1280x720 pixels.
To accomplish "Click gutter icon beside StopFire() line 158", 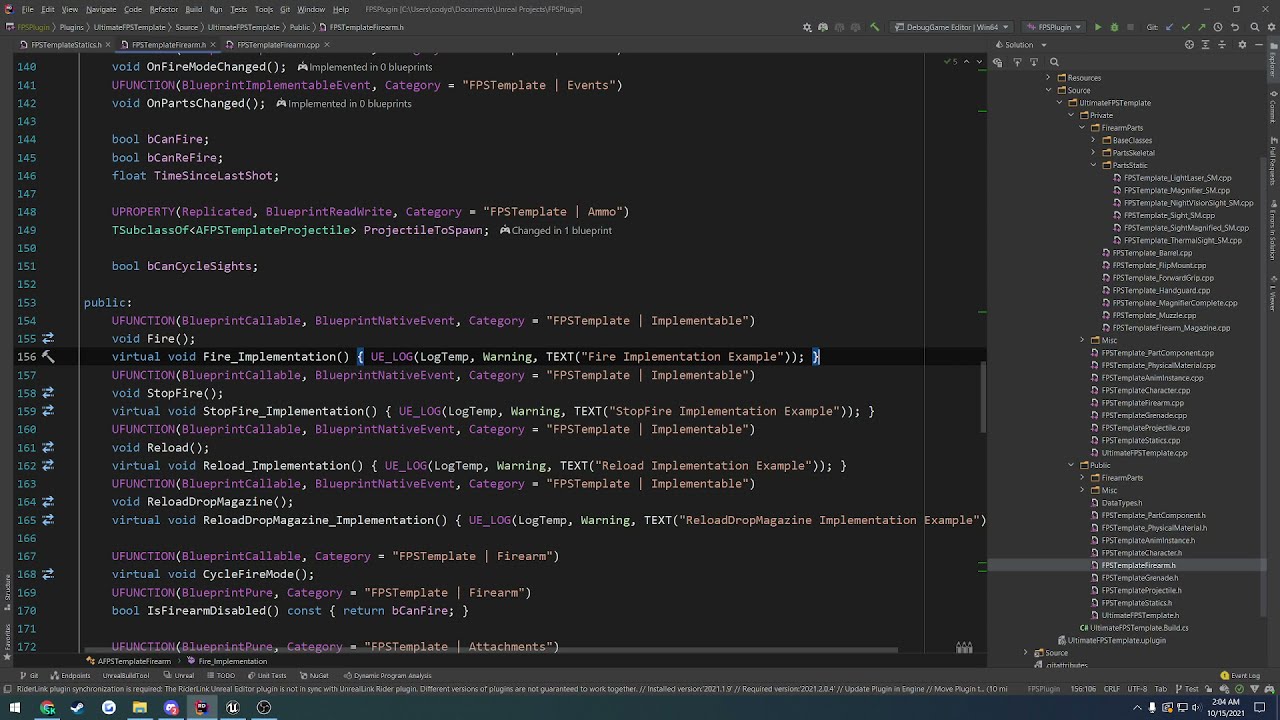I will [x=47, y=393].
